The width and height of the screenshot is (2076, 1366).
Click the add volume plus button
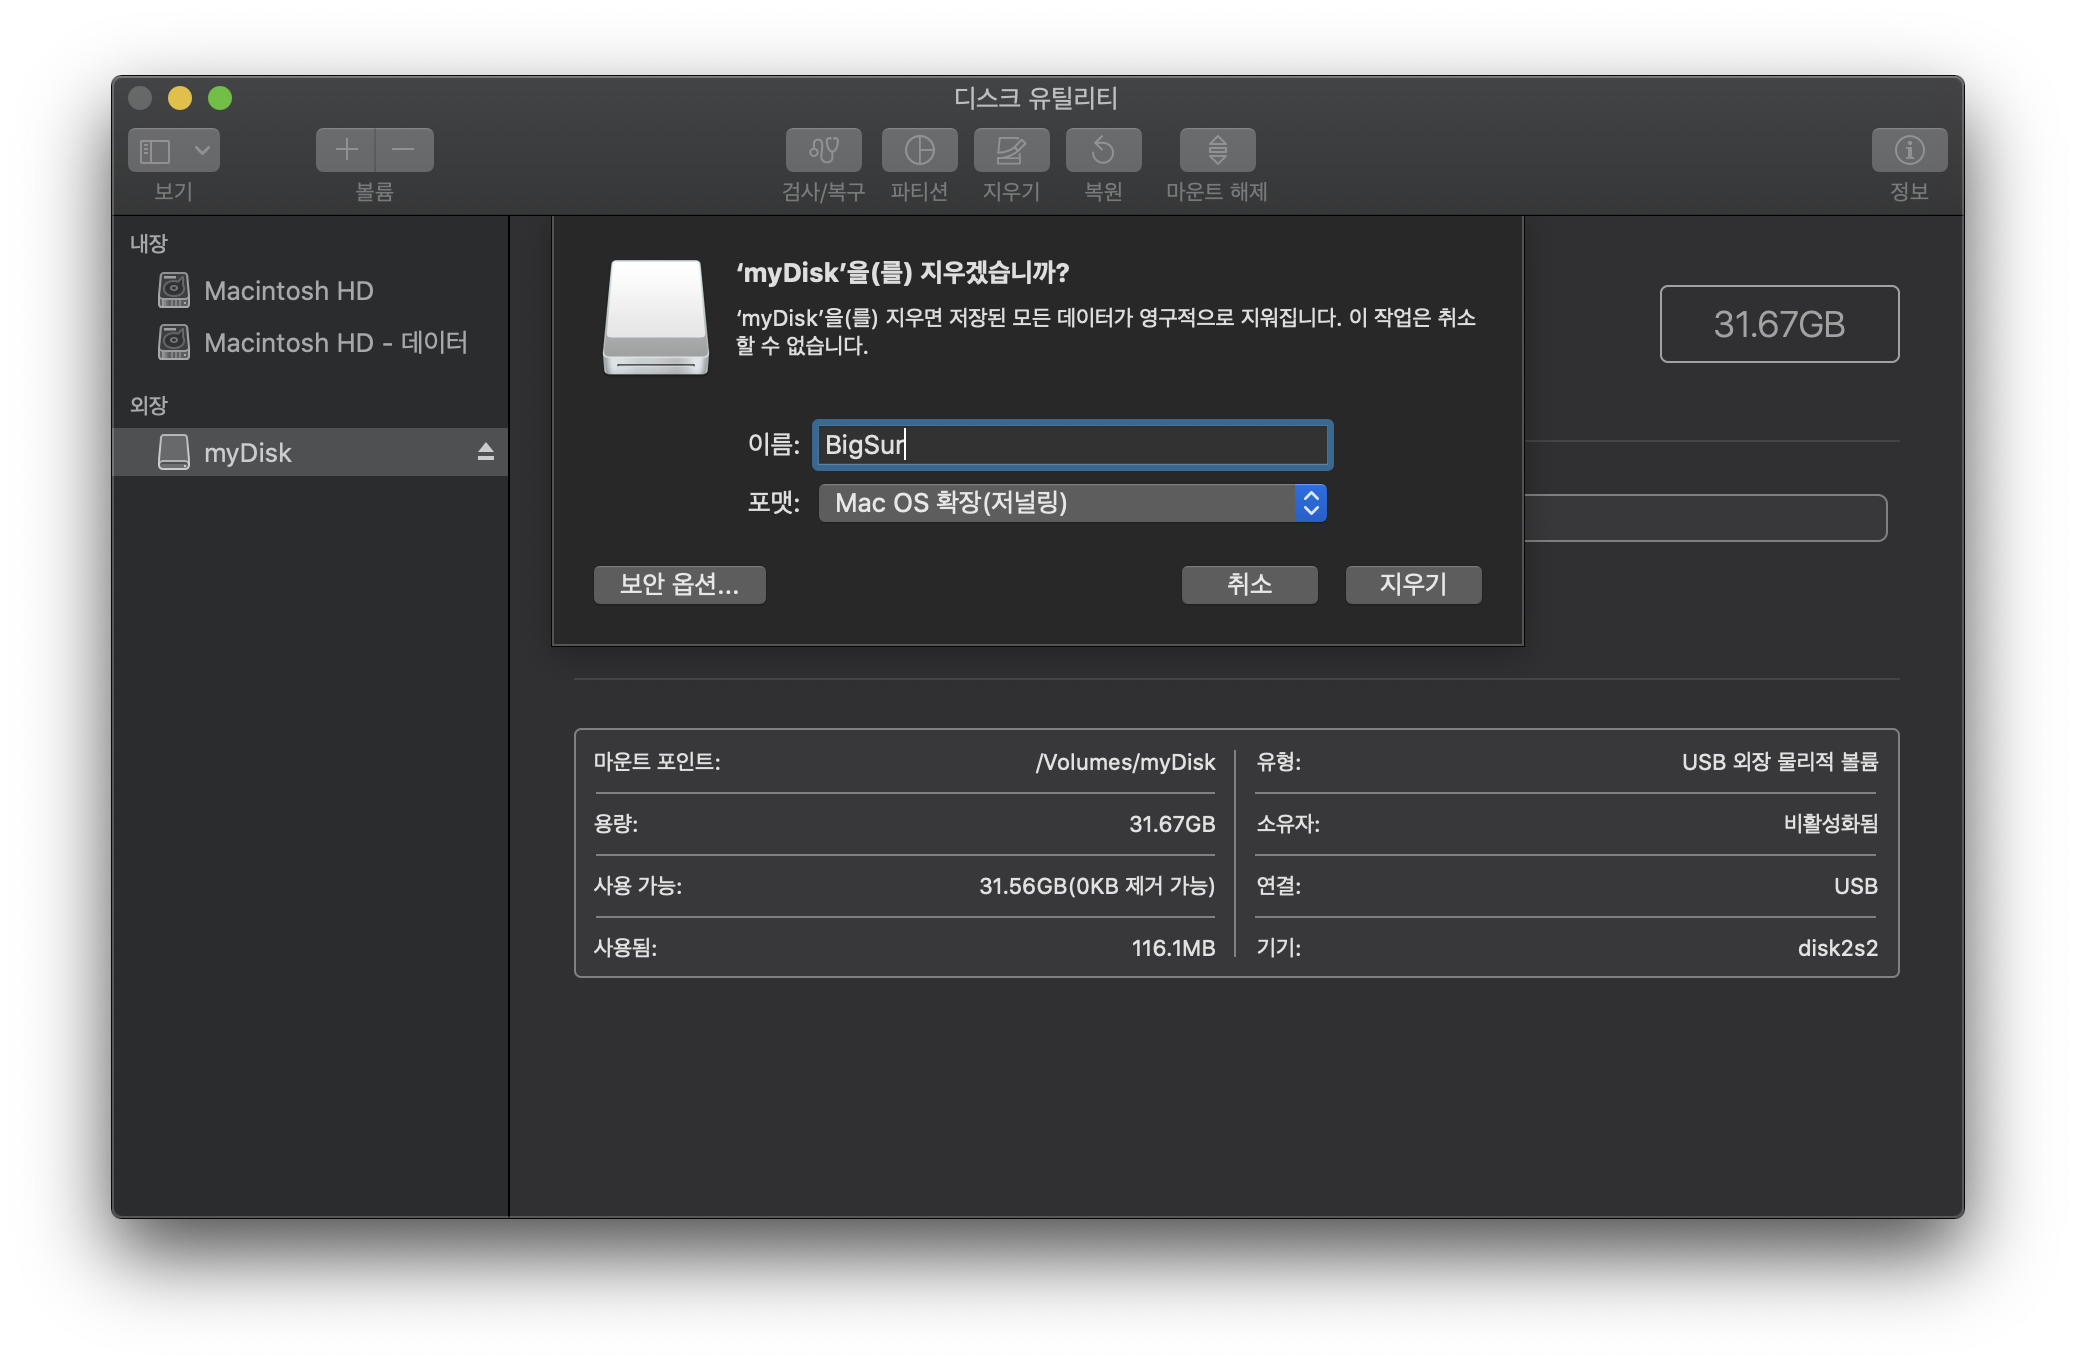coord(346,150)
